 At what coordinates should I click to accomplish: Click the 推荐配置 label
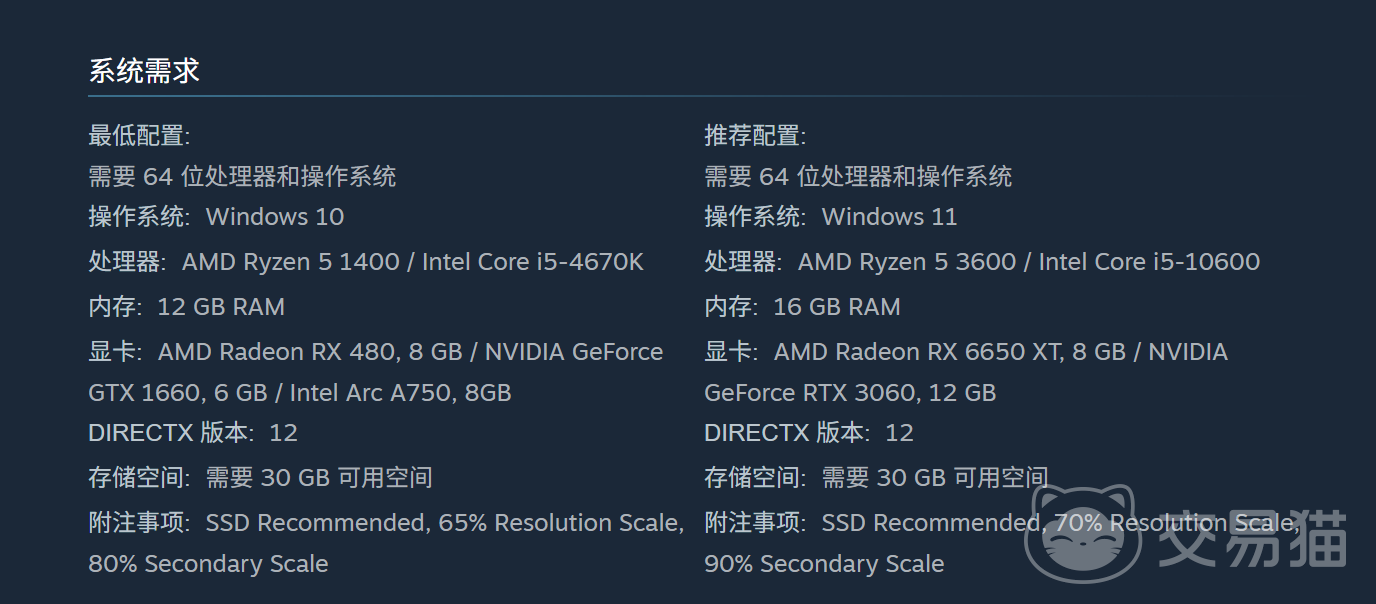(754, 135)
